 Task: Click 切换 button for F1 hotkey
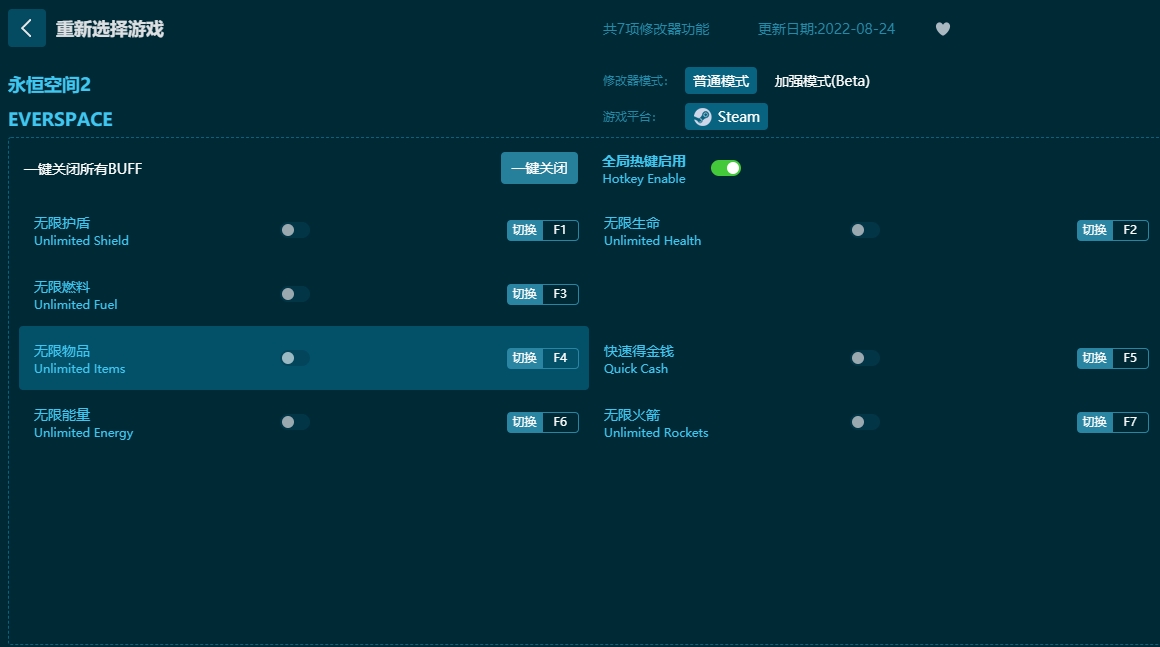[525, 230]
